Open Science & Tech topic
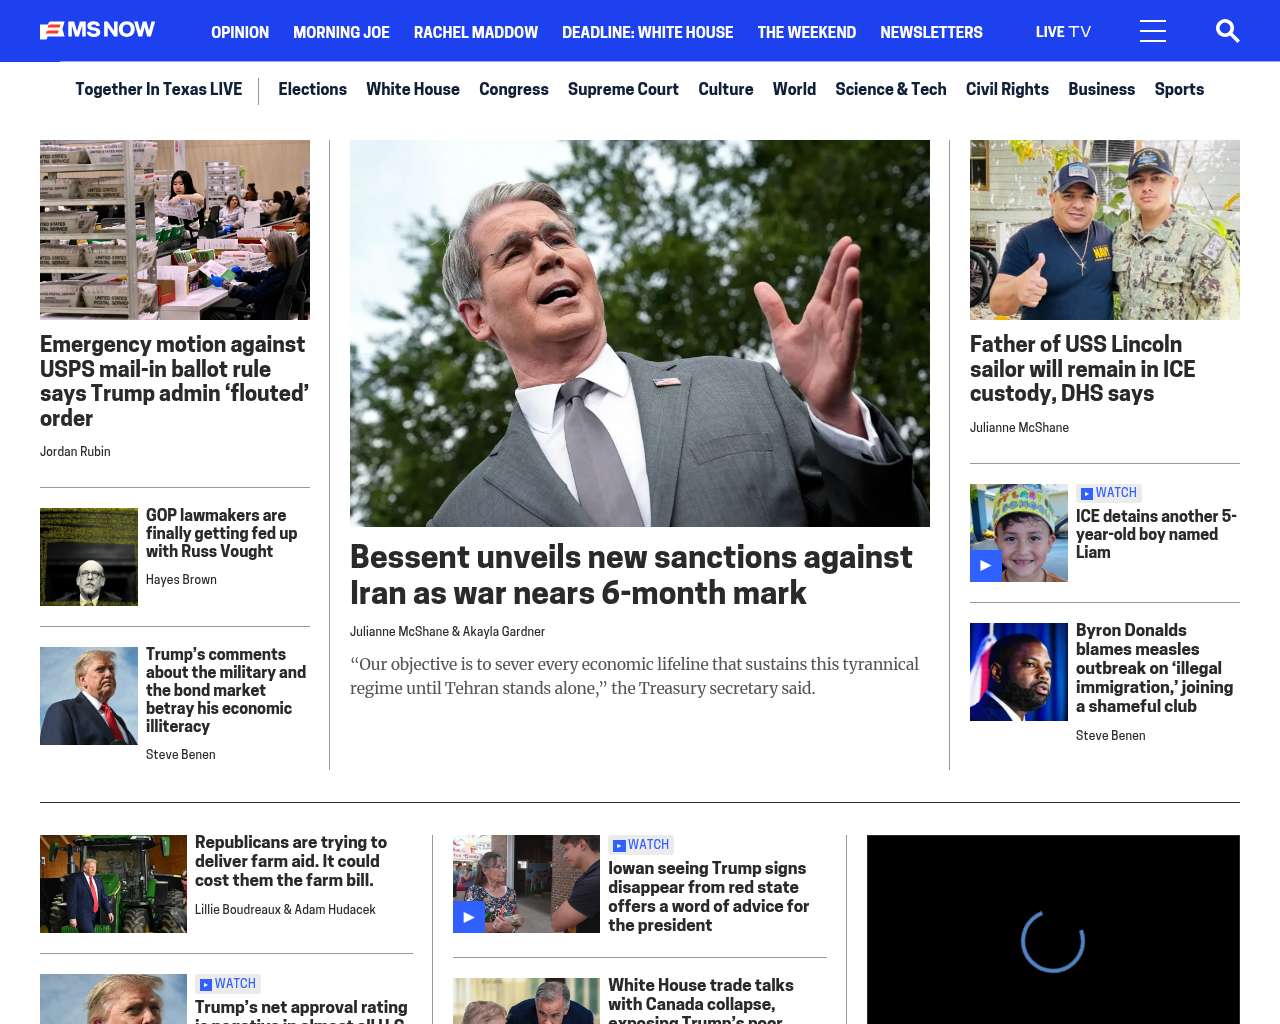The width and height of the screenshot is (1280, 1024). tap(891, 89)
